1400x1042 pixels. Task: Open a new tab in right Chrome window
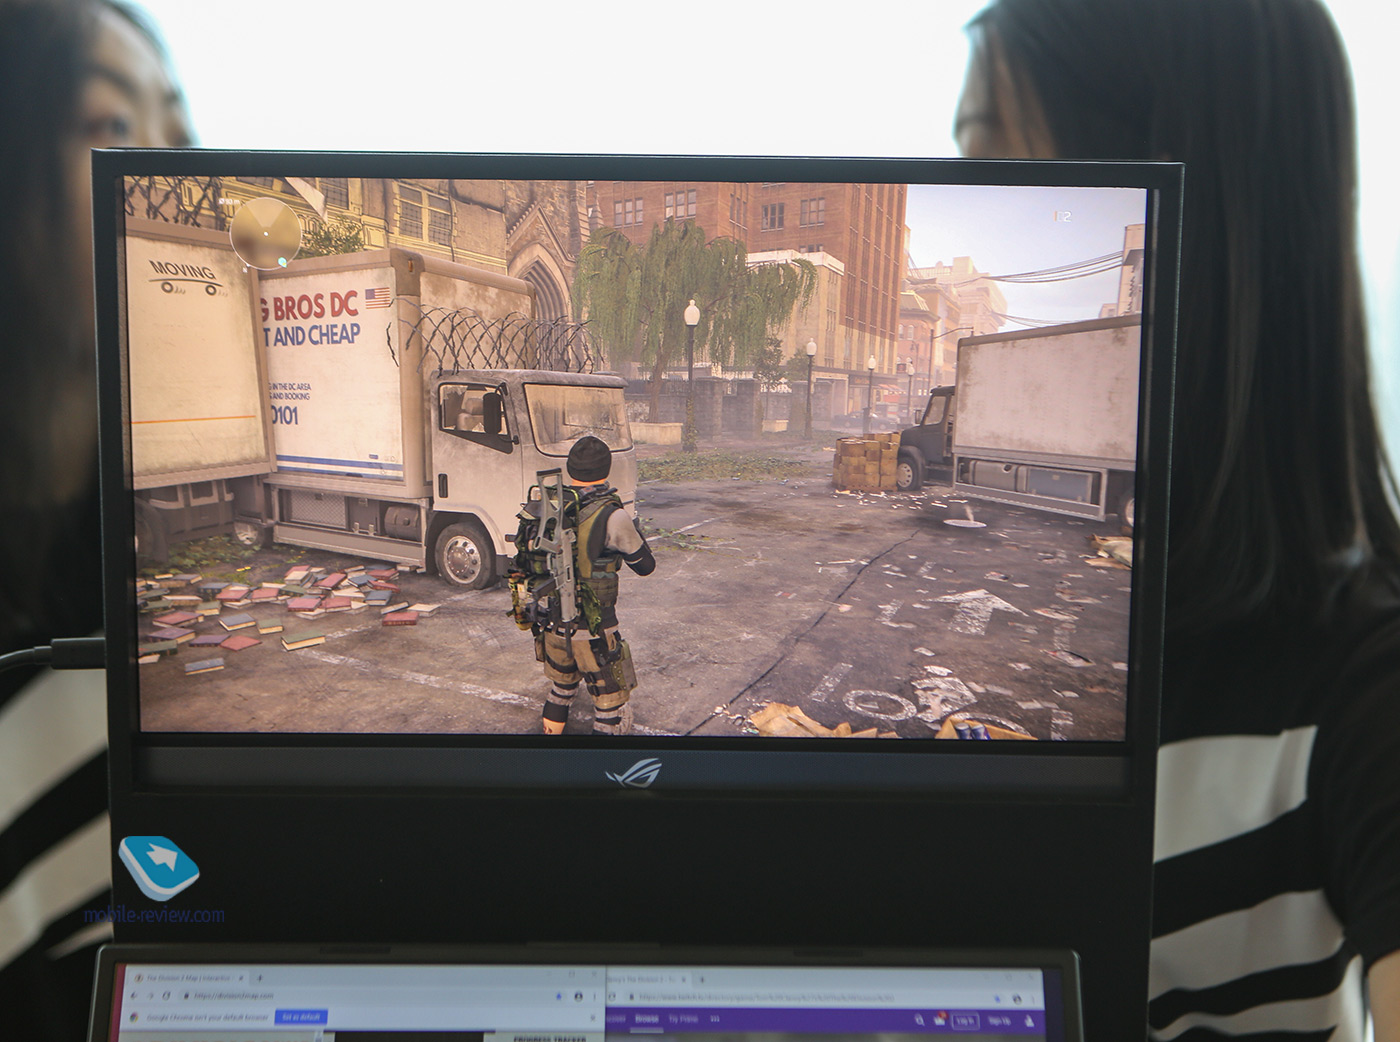tap(702, 980)
